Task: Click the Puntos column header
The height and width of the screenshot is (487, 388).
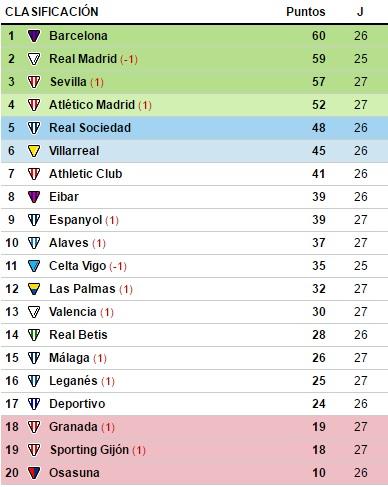Action: point(306,12)
